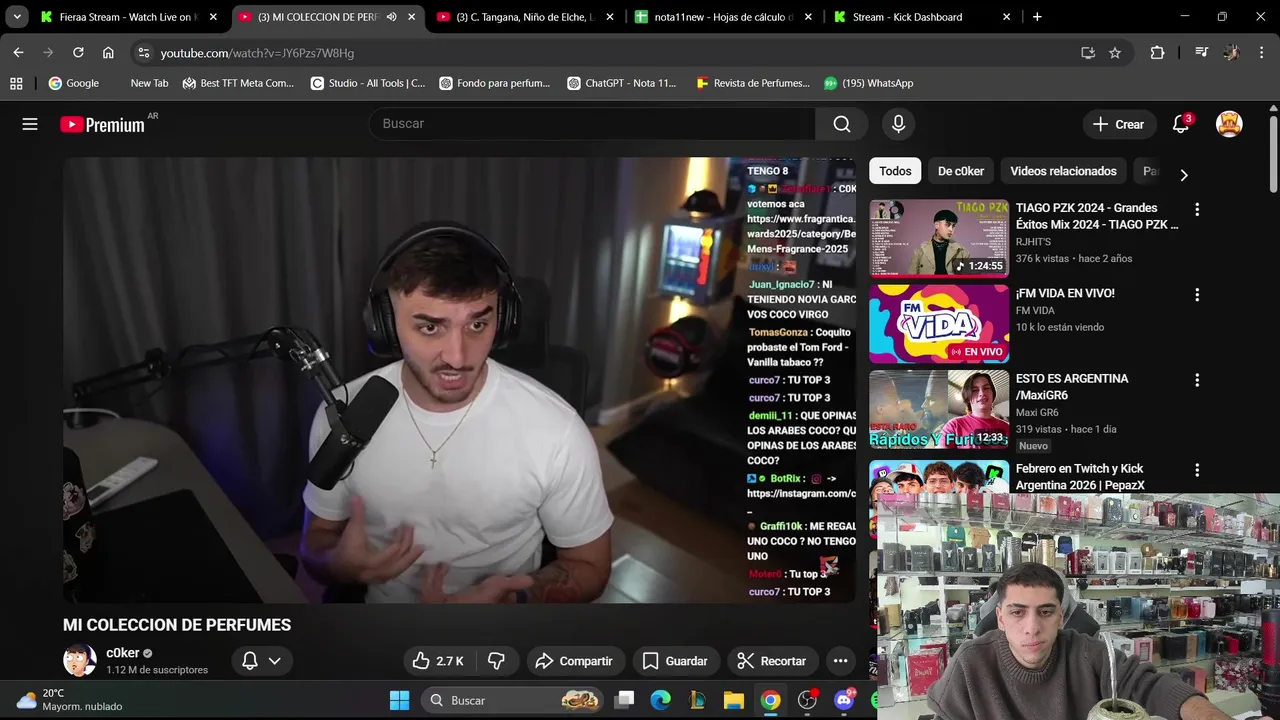The width and height of the screenshot is (1280, 720).
Task: Open options menu for ESTO ES ARGENTINA video
Action: pyautogui.click(x=1197, y=380)
